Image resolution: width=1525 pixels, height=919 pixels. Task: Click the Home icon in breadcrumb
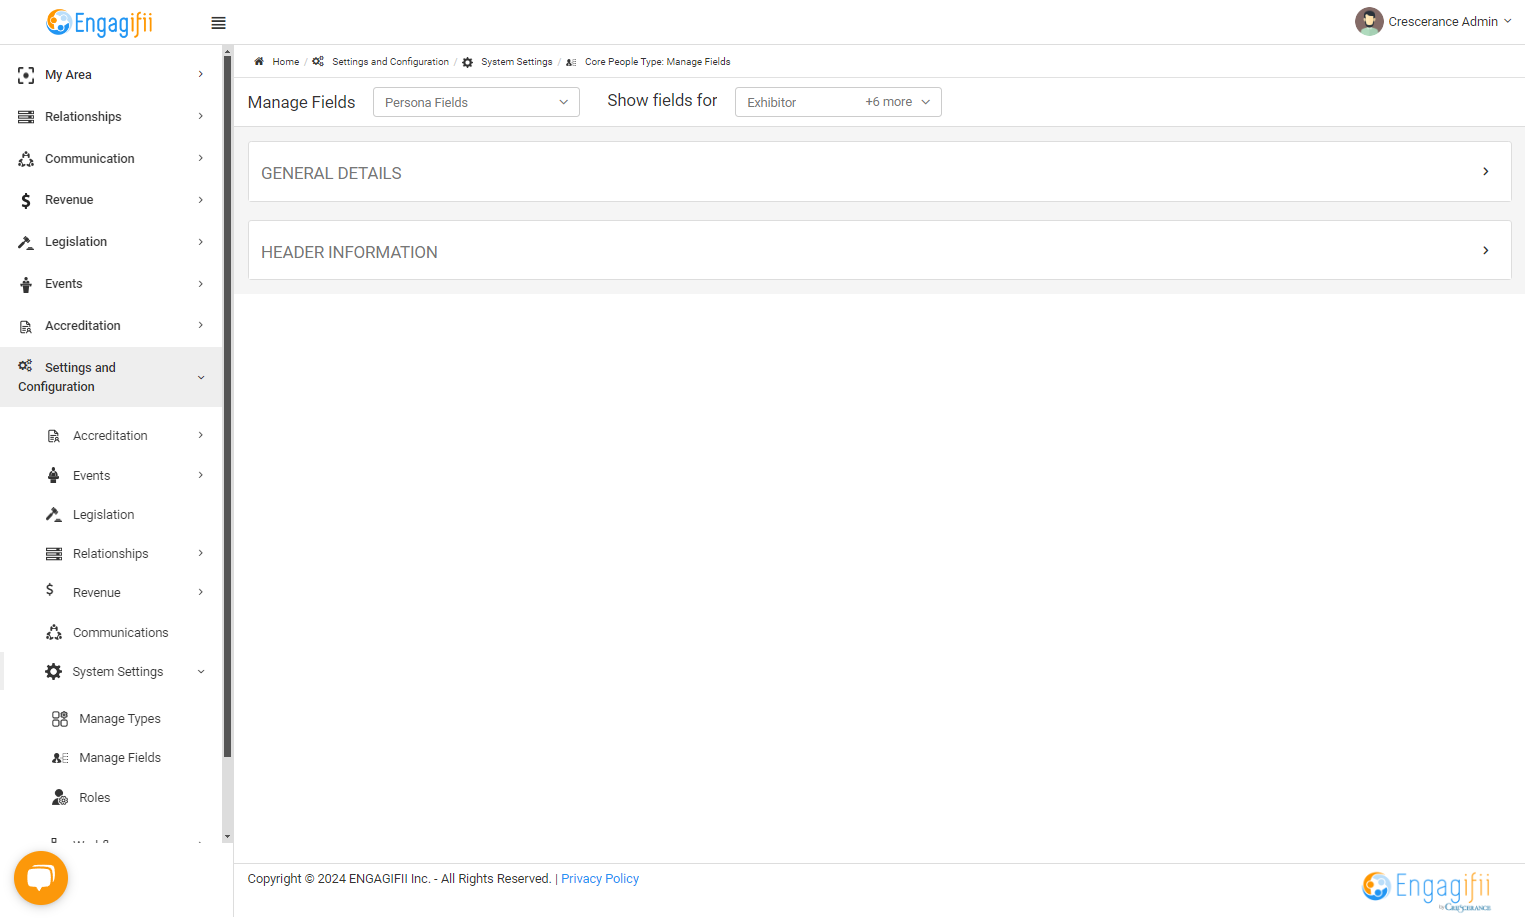click(x=259, y=61)
